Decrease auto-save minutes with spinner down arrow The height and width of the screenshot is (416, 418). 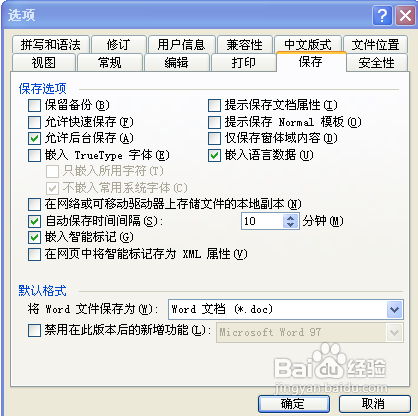point(290,225)
